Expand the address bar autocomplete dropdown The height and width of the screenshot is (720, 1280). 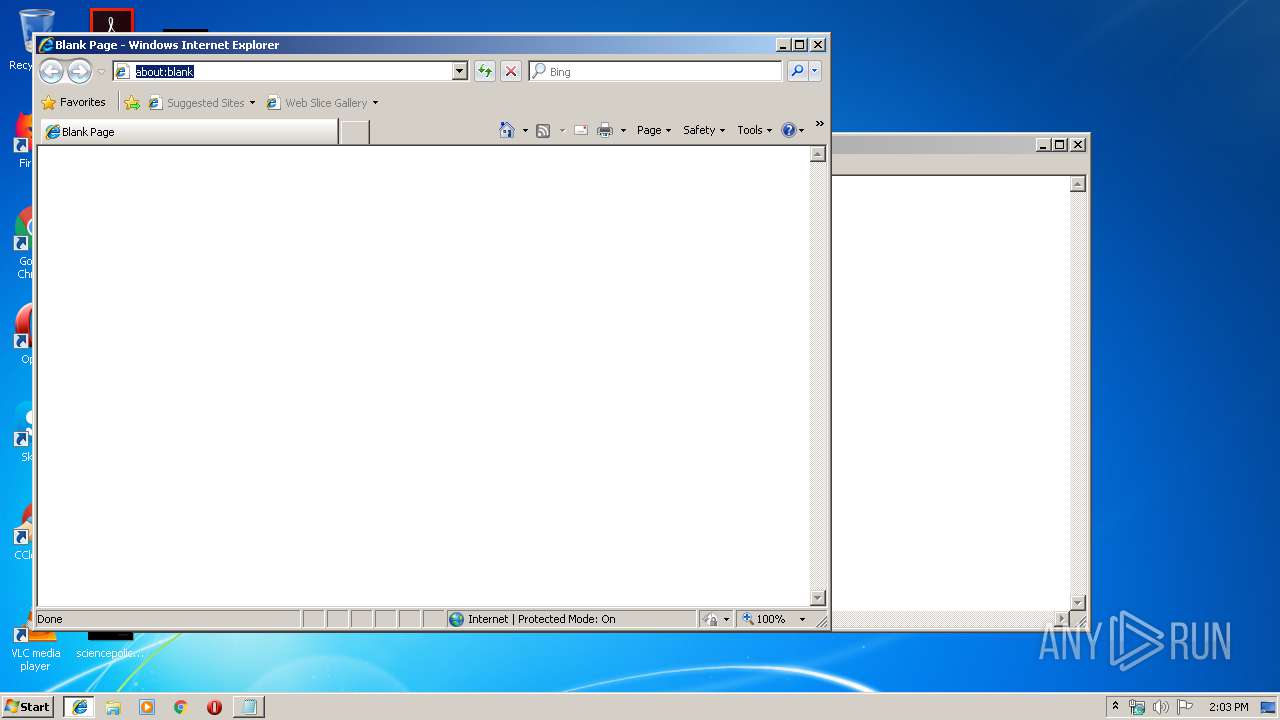(x=460, y=71)
